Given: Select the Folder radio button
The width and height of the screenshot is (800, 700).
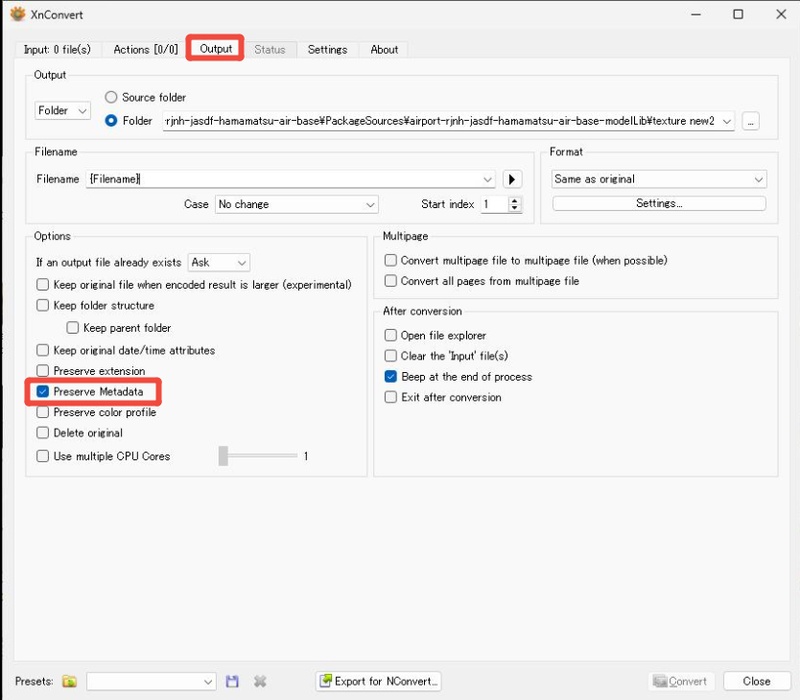Looking at the screenshot, I should (111, 121).
